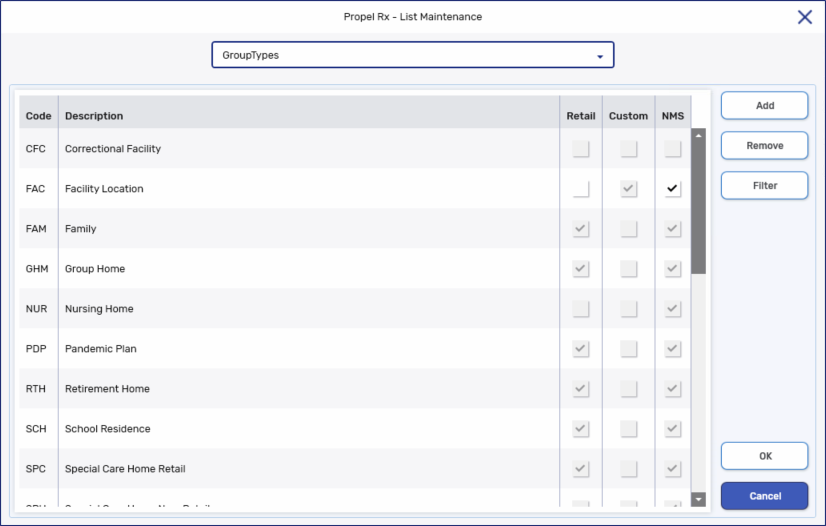Click the Add button

tap(764, 105)
